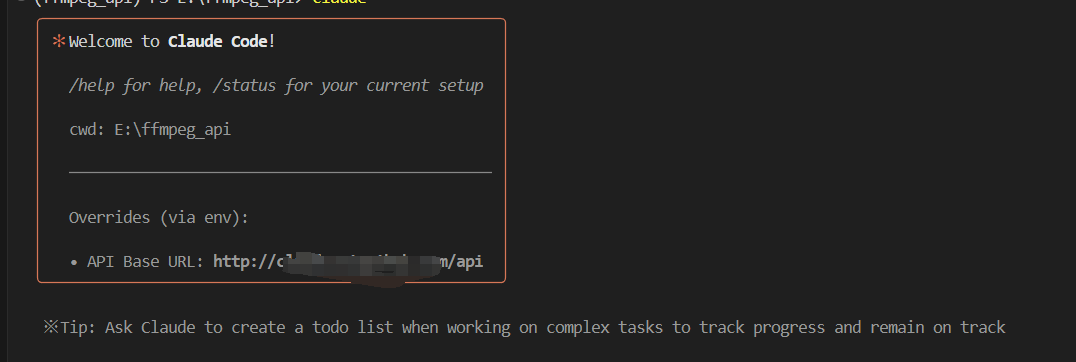Click the ※ symbol before Tip
This screenshot has width=1076, height=362.
[51, 328]
